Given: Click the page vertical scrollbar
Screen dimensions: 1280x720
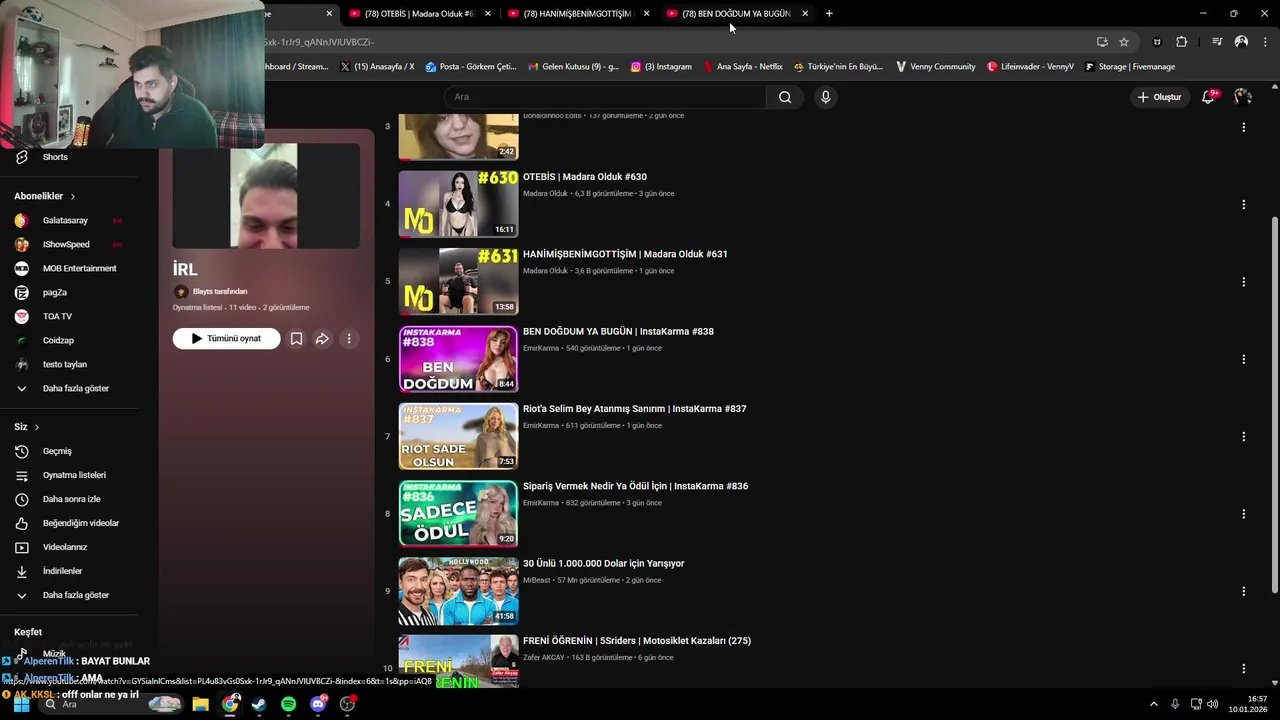Looking at the screenshot, I should (x=1274, y=405).
